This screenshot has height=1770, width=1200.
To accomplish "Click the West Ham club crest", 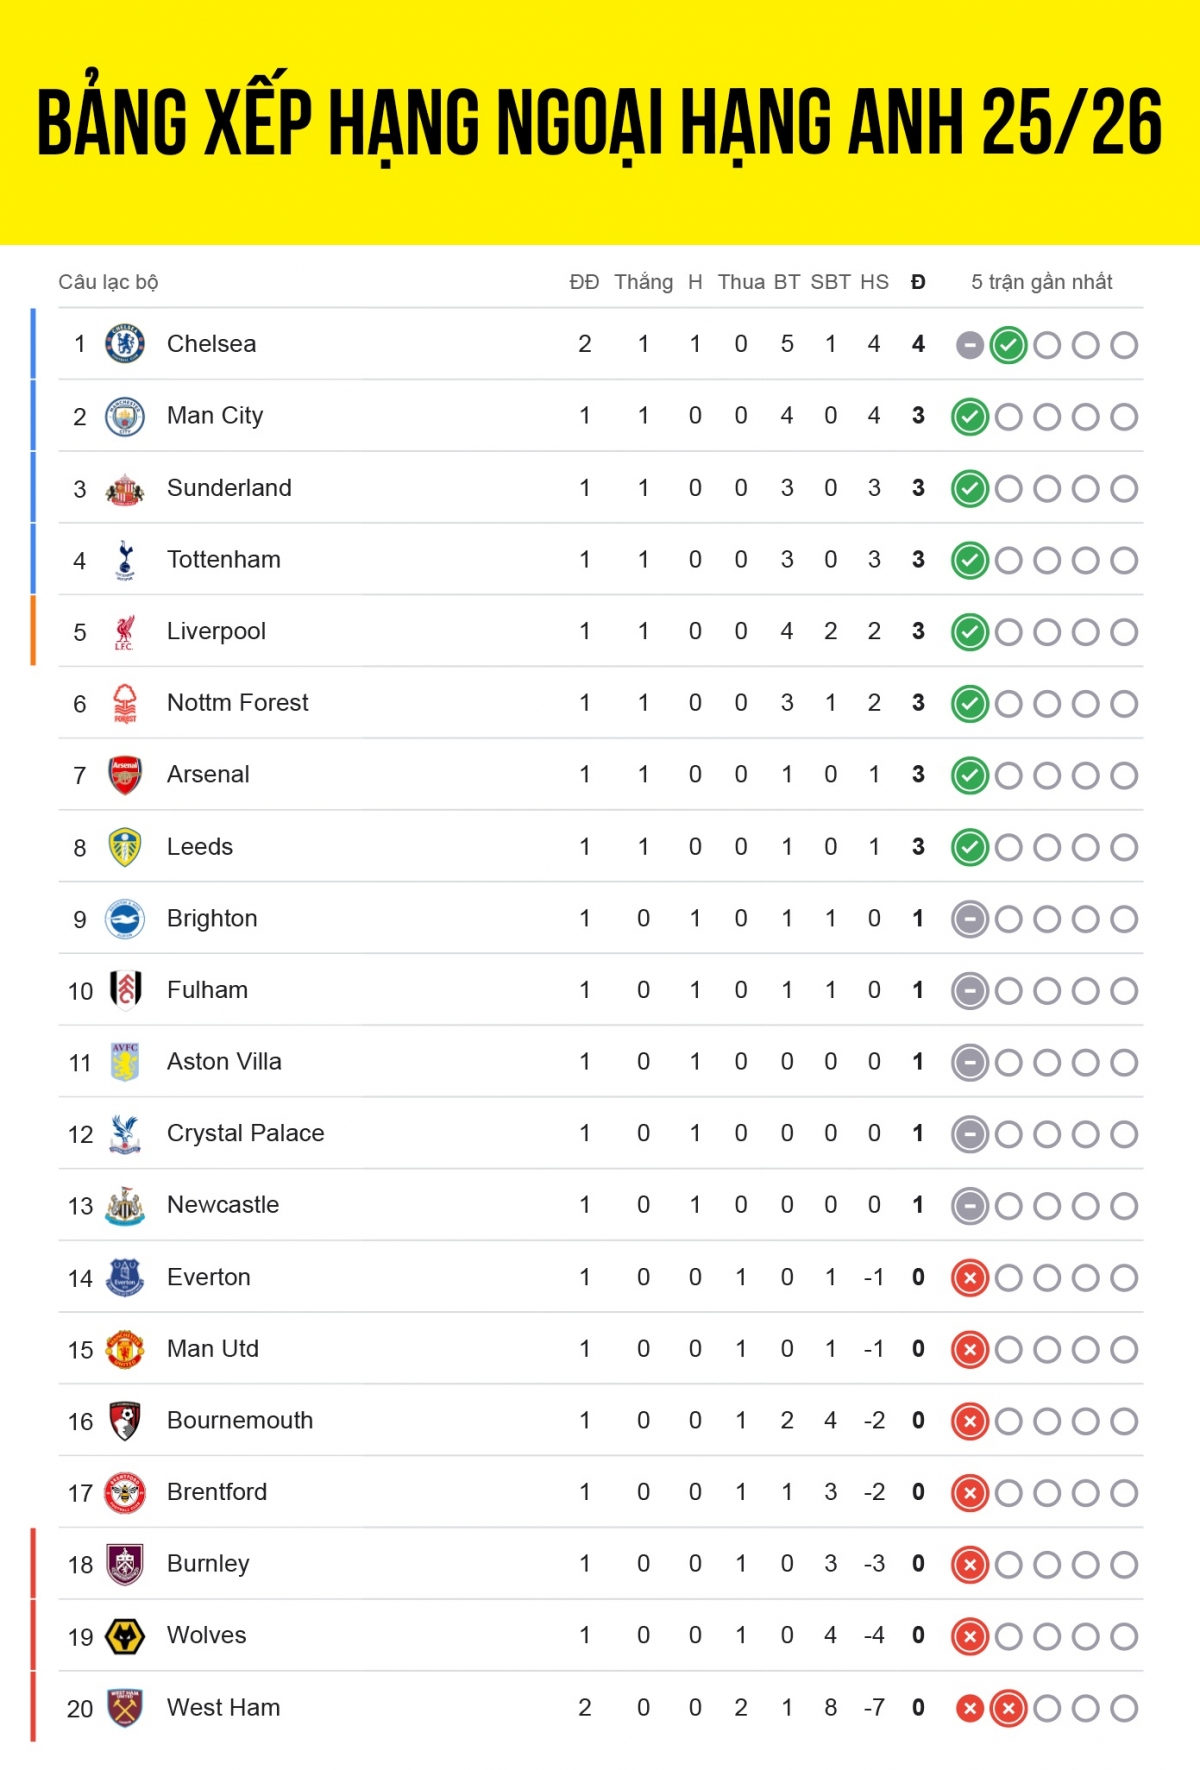I will pos(125,1708).
